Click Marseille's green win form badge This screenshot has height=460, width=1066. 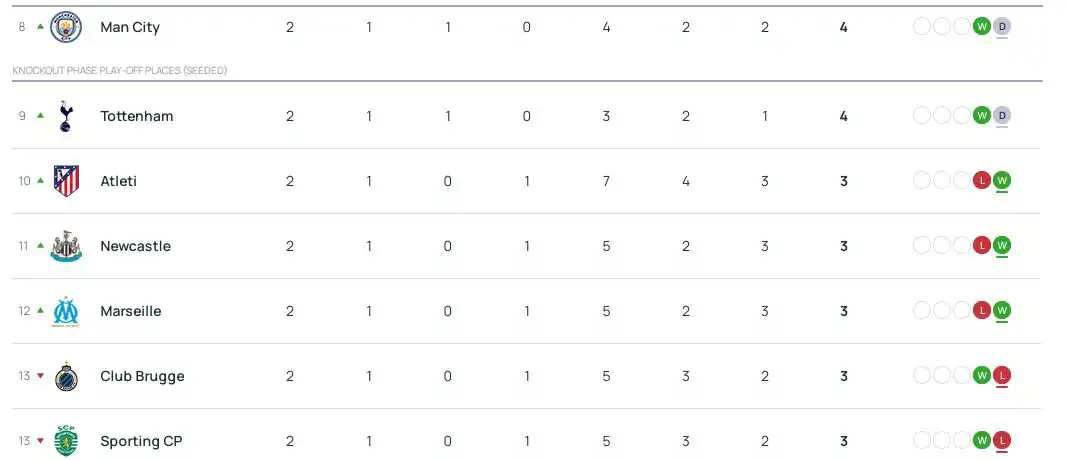click(1002, 310)
